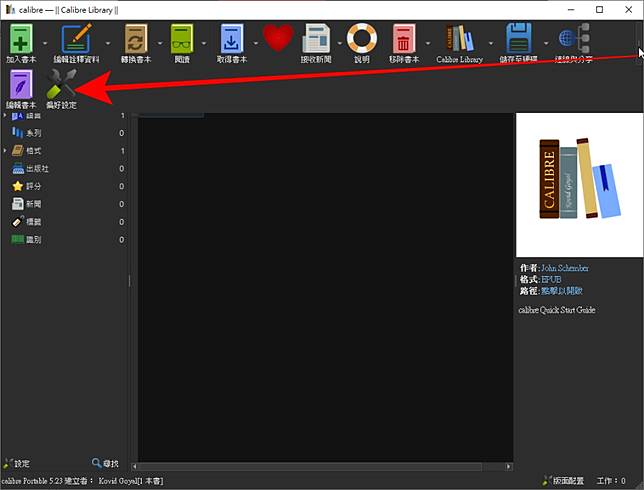Click the 儲存至磁碟 save to disk icon

[519, 39]
